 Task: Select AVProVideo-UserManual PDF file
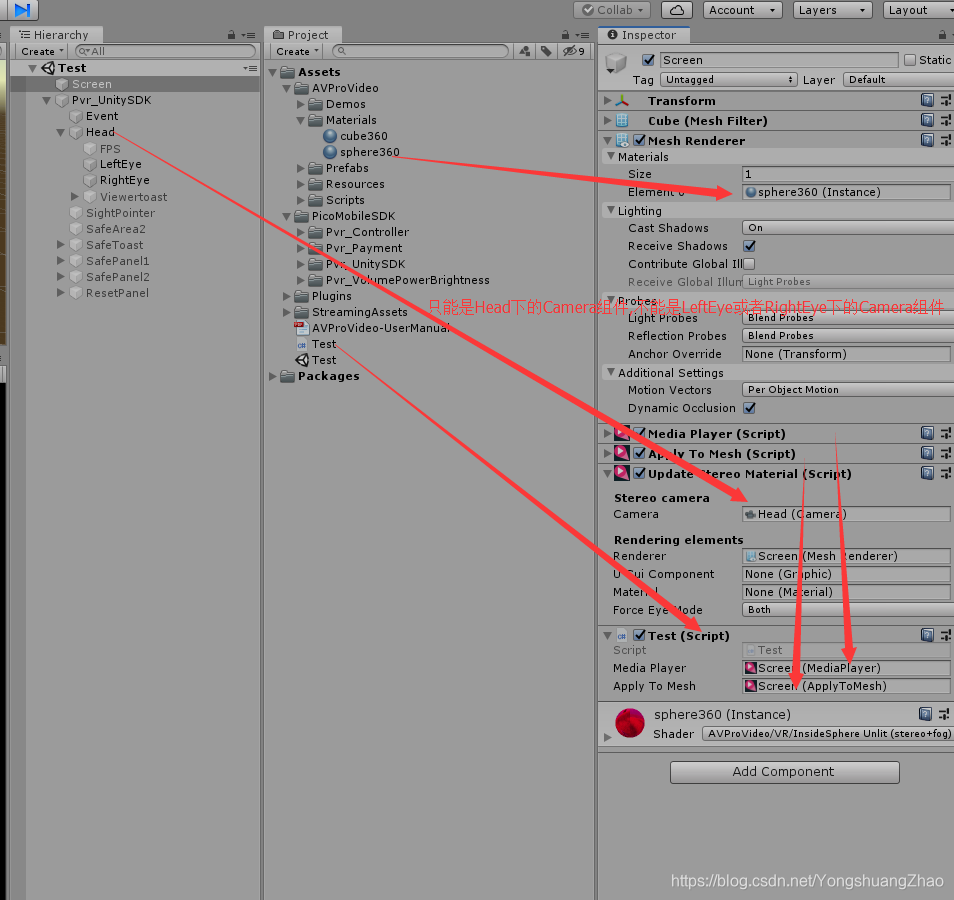[x=380, y=328]
